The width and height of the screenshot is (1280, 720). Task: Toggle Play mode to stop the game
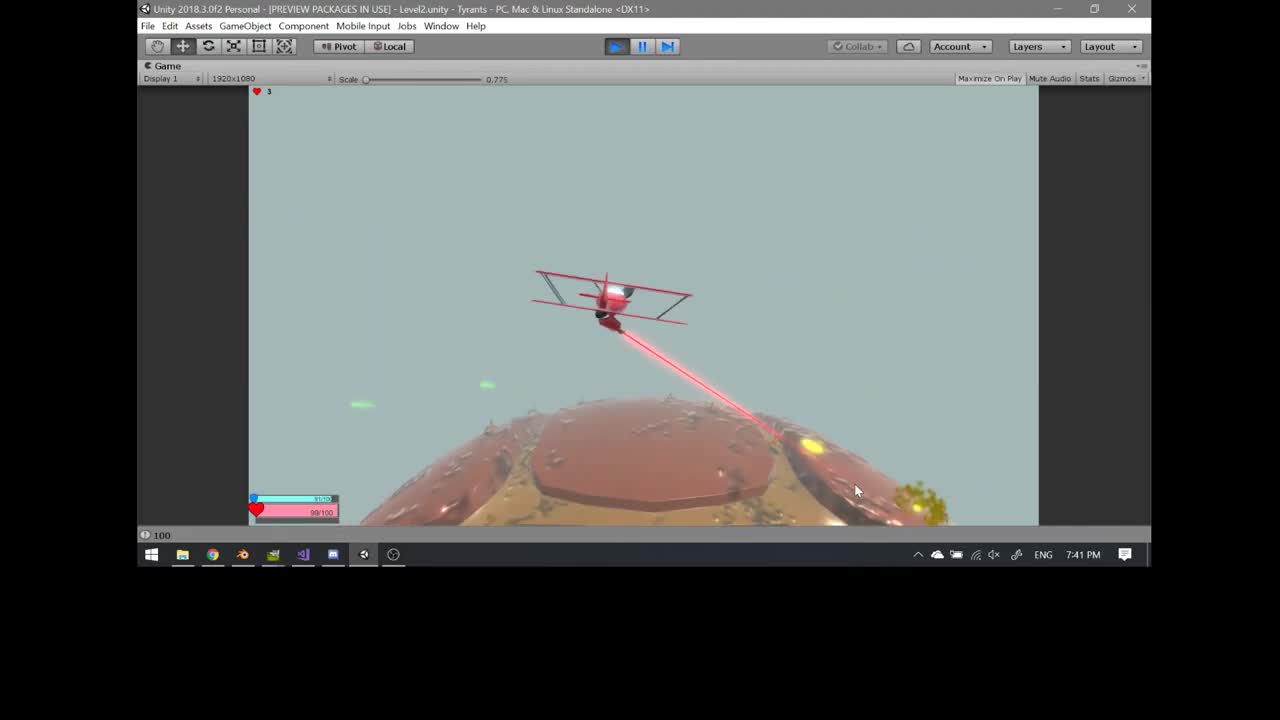coord(616,46)
